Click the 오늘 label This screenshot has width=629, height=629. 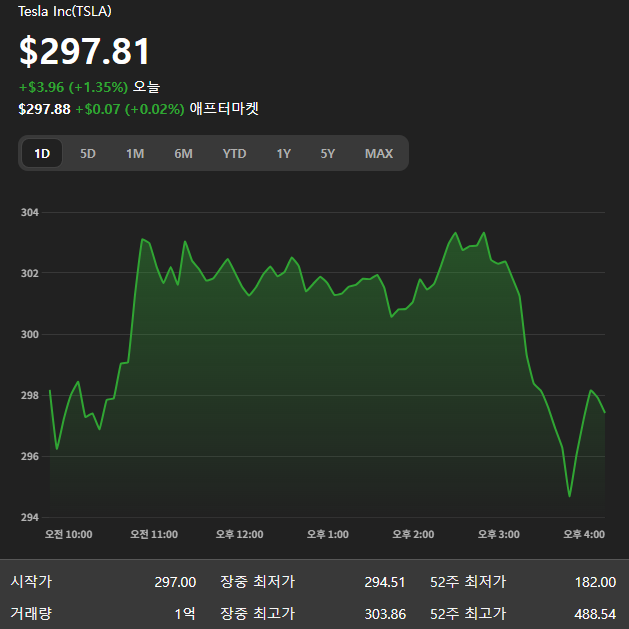pos(146,87)
